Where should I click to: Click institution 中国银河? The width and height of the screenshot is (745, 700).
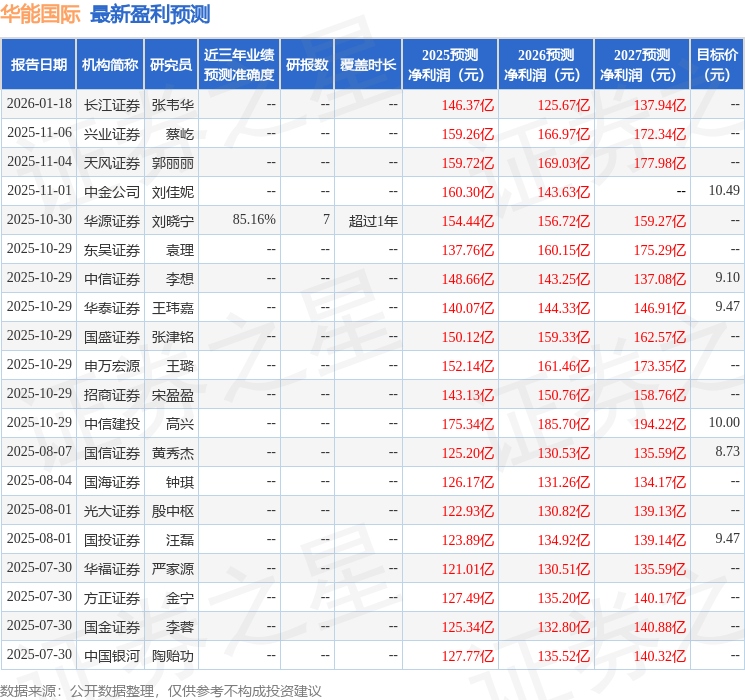coord(112,656)
